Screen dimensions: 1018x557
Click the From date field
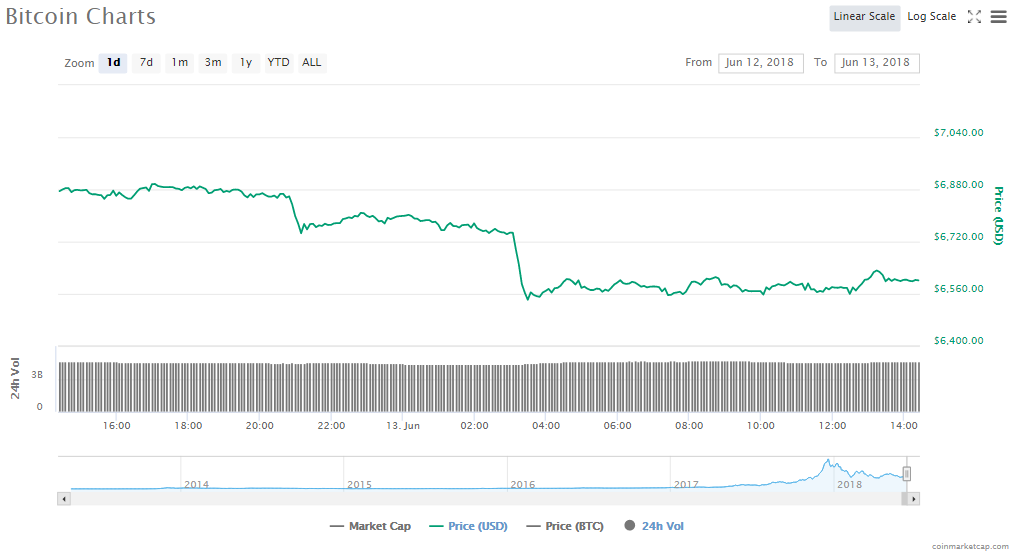tap(760, 63)
